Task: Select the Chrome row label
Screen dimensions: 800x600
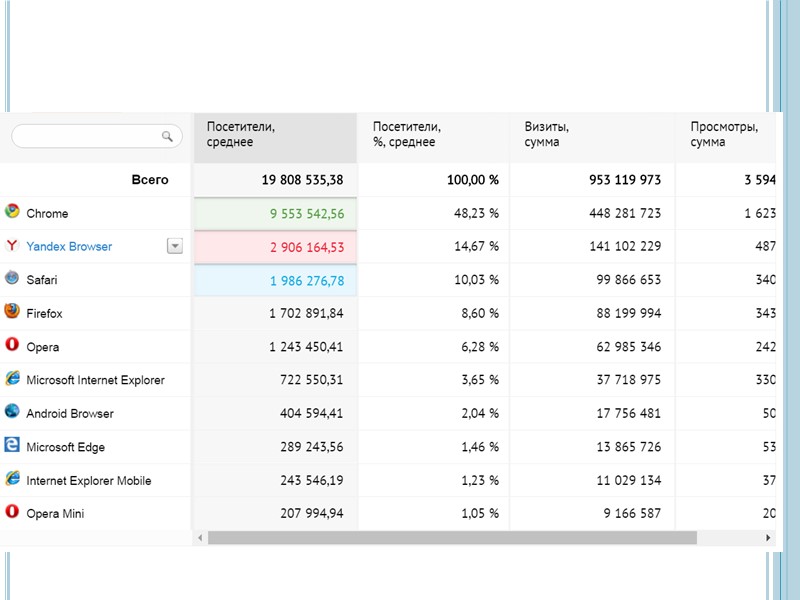Action: [x=47, y=214]
